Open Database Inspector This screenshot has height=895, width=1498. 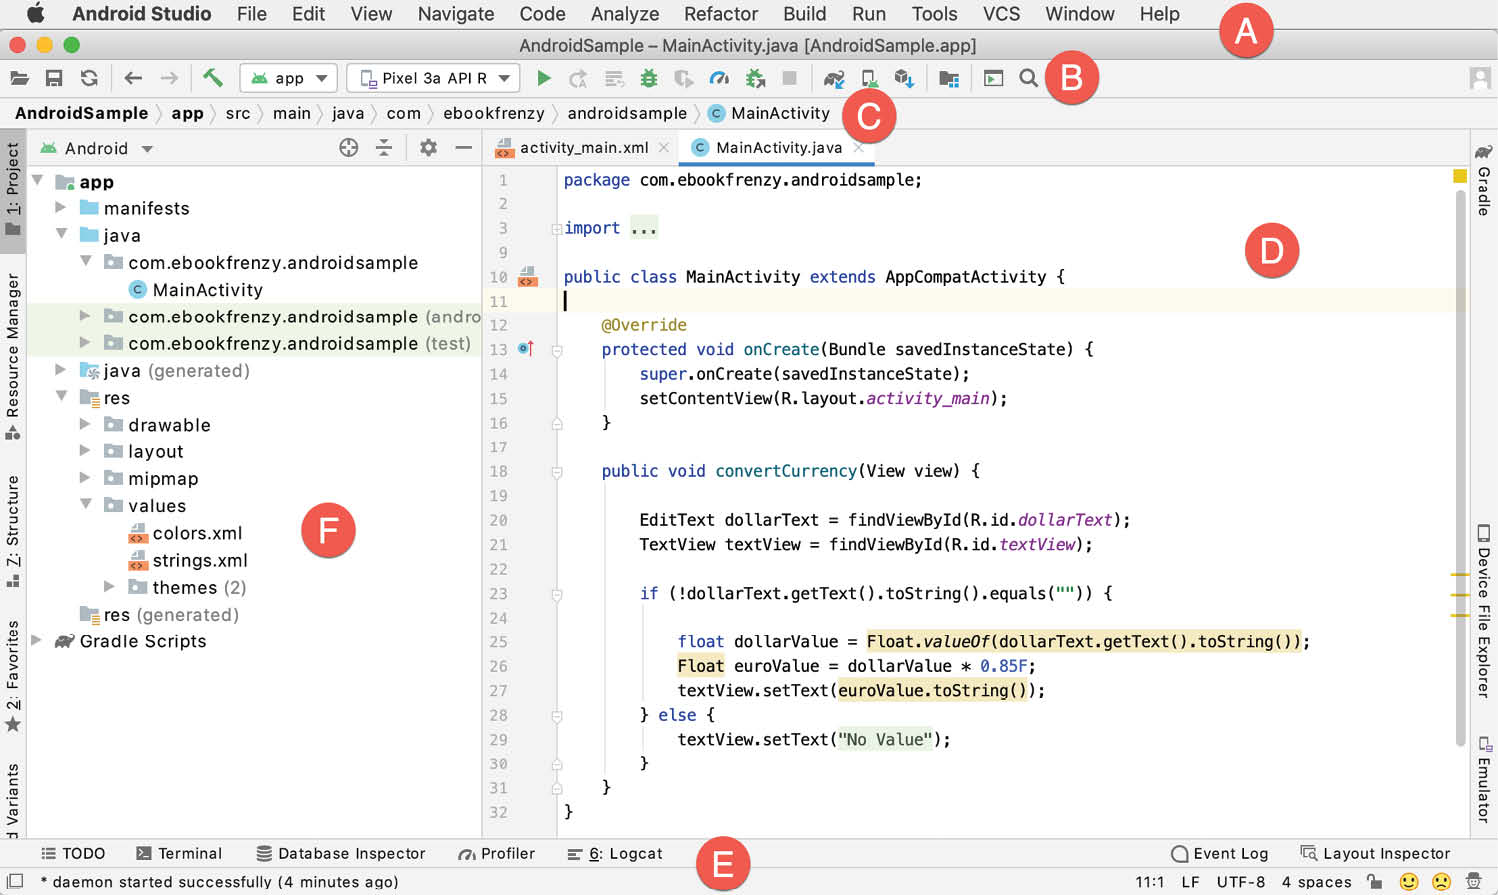pyautogui.click(x=340, y=853)
